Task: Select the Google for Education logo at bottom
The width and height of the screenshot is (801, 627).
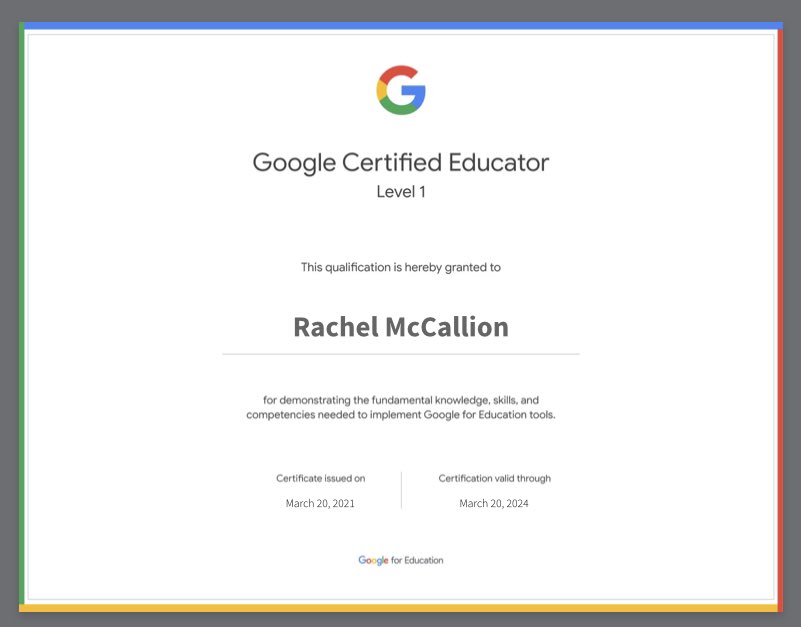Action: pos(401,560)
